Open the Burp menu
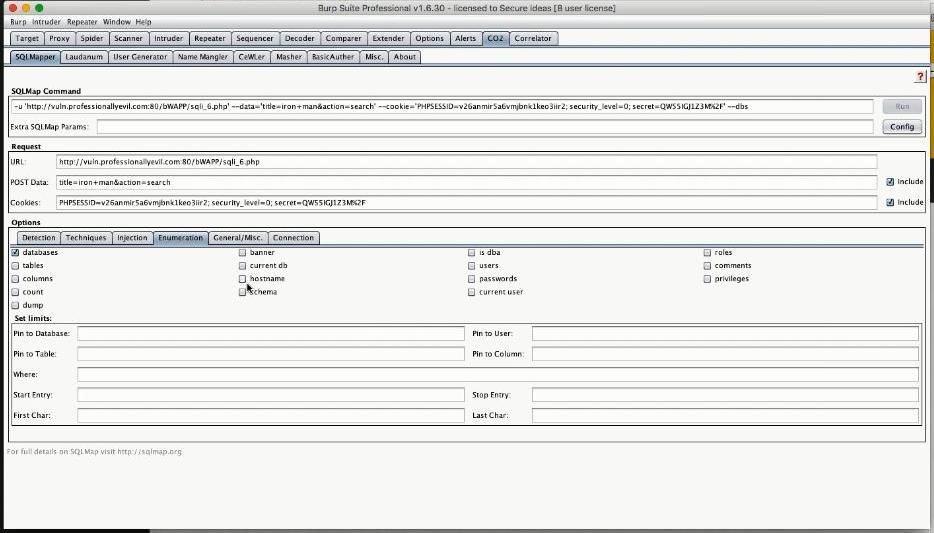The width and height of the screenshot is (934, 533). [x=18, y=21]
